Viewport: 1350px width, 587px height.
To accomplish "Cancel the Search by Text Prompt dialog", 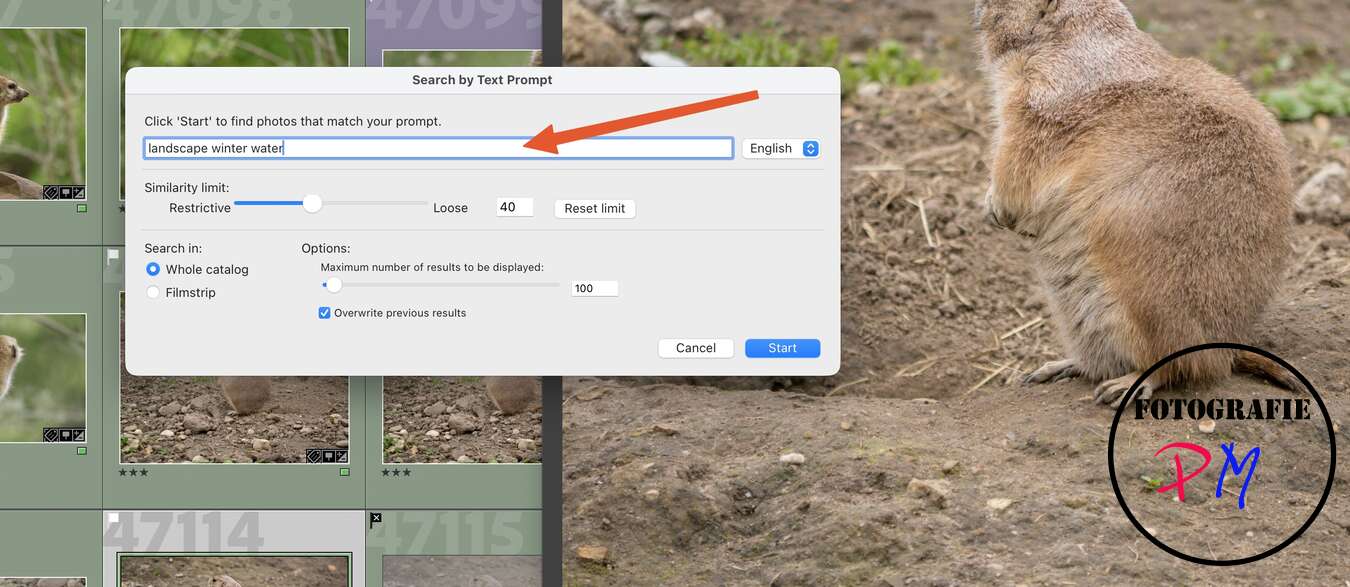I will click(x=695, y=348).
